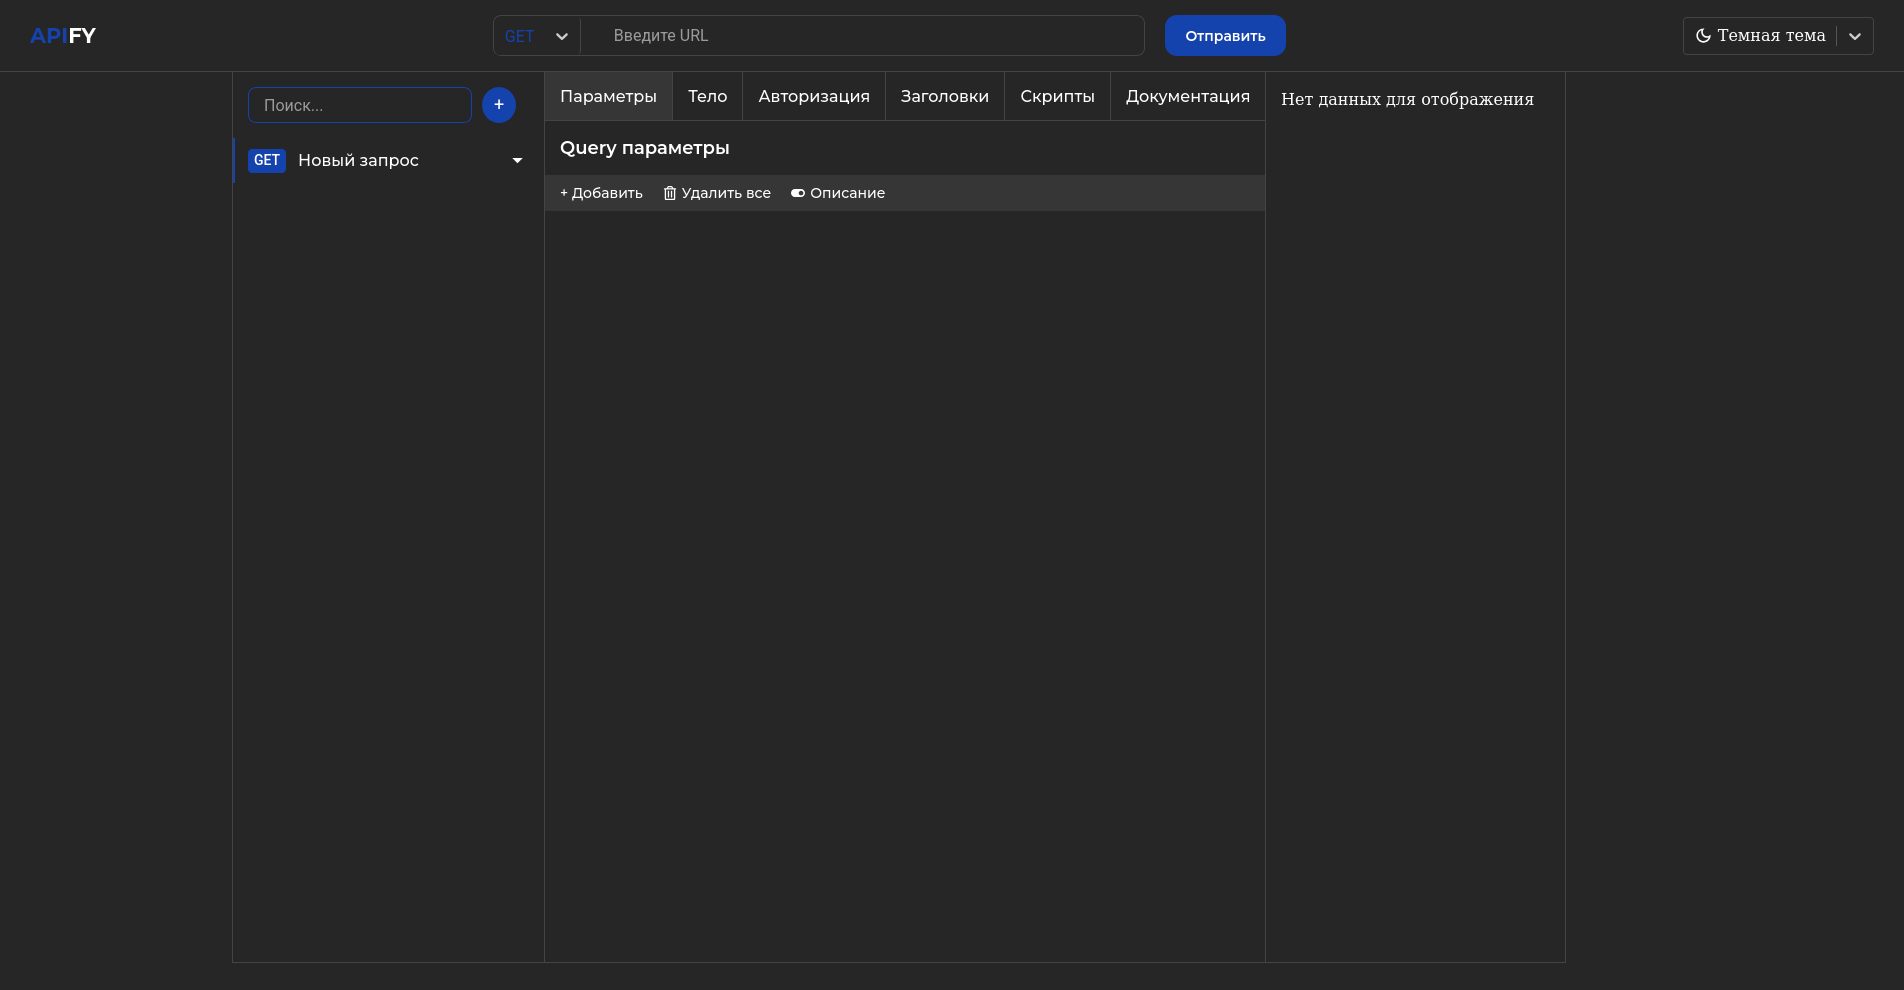Switch to the Скрипты tab
1904x990 pixels.
(1057, 97)
